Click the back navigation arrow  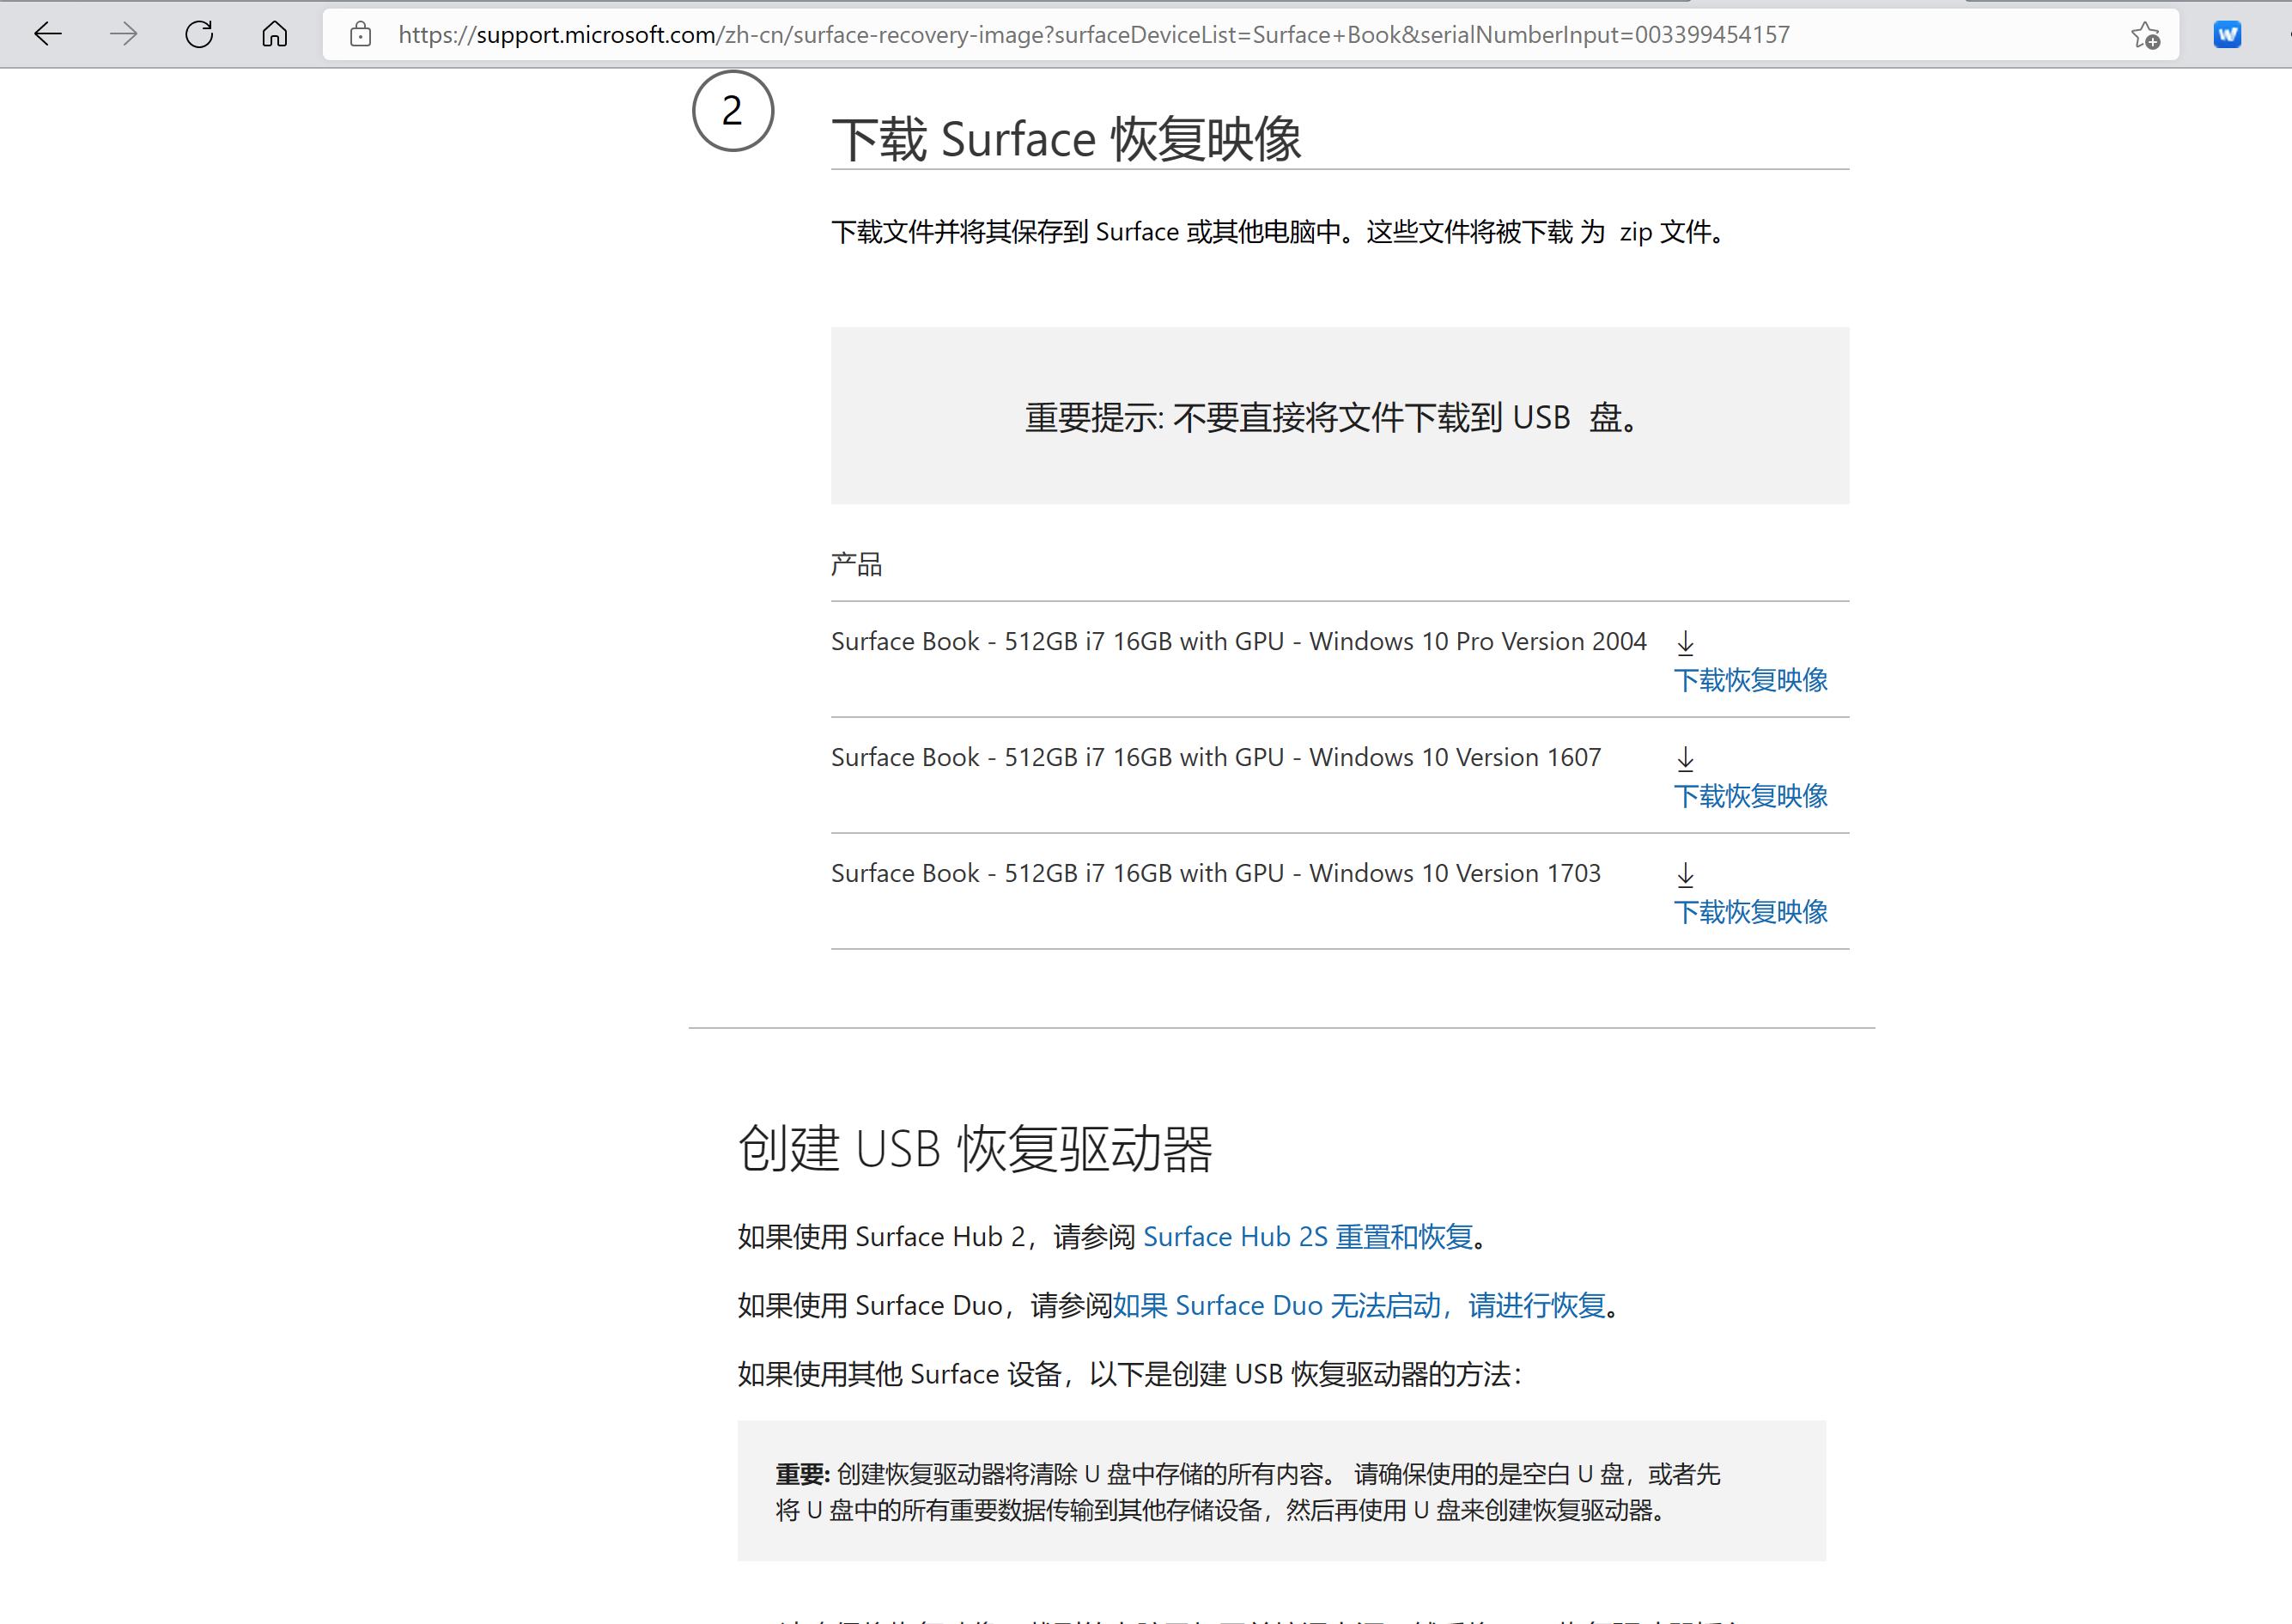pos(46,35)
